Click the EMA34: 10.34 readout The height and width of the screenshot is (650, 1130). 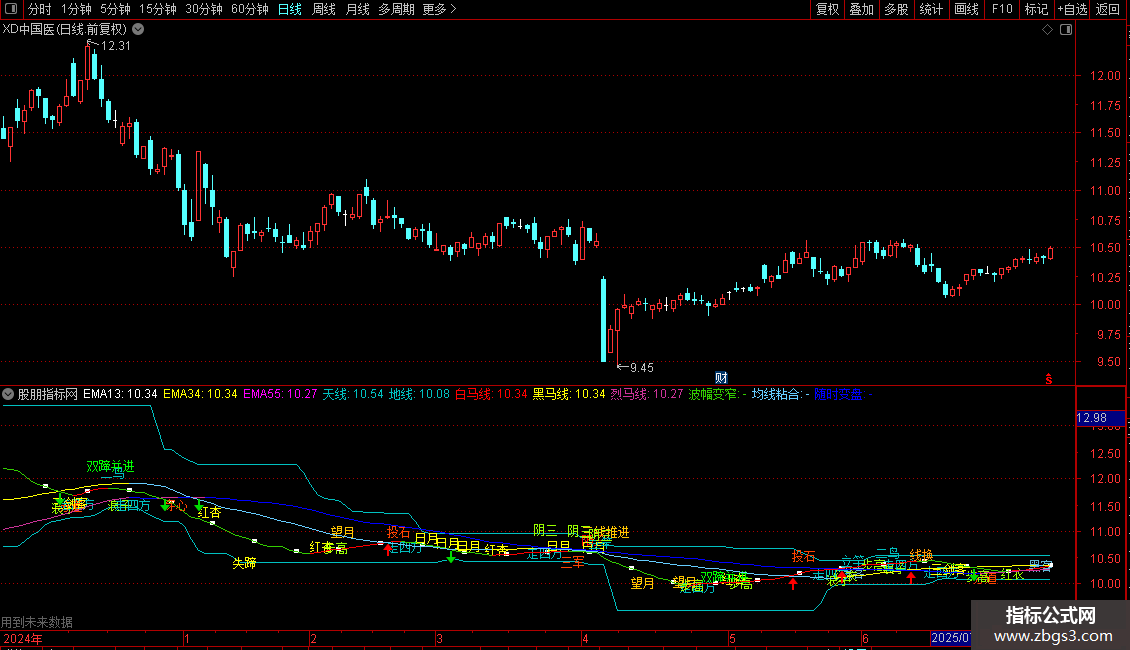pos(200,394)
